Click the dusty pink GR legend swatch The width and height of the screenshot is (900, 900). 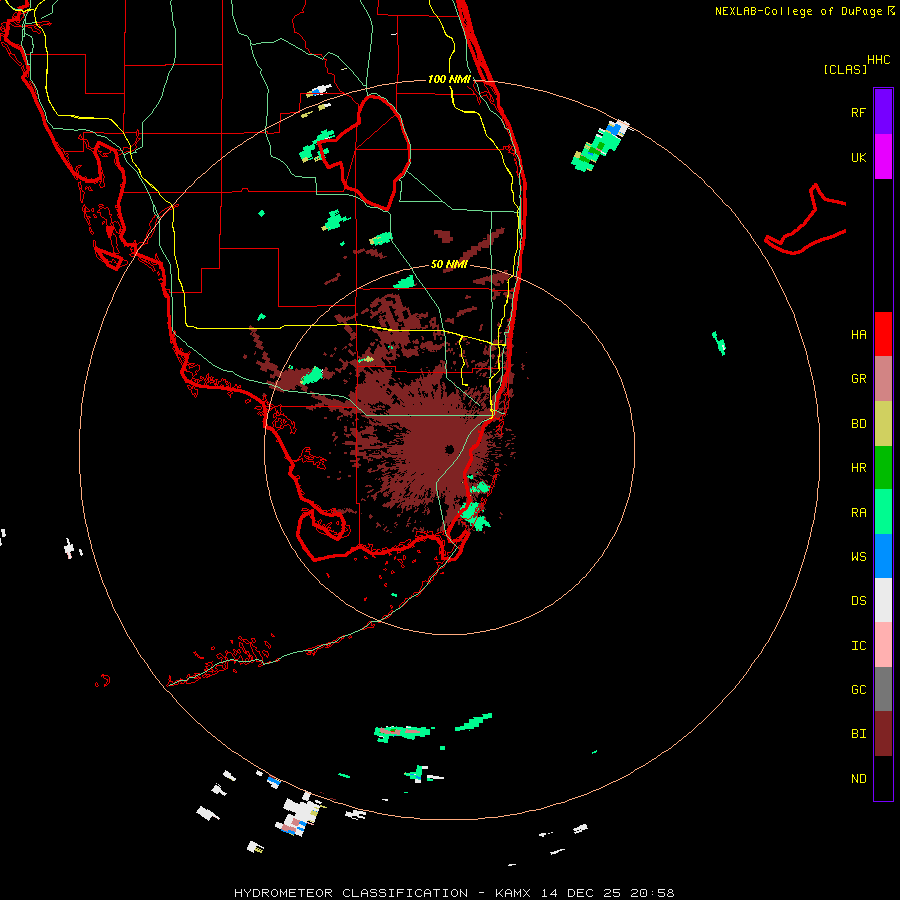[x=883, y=378]
